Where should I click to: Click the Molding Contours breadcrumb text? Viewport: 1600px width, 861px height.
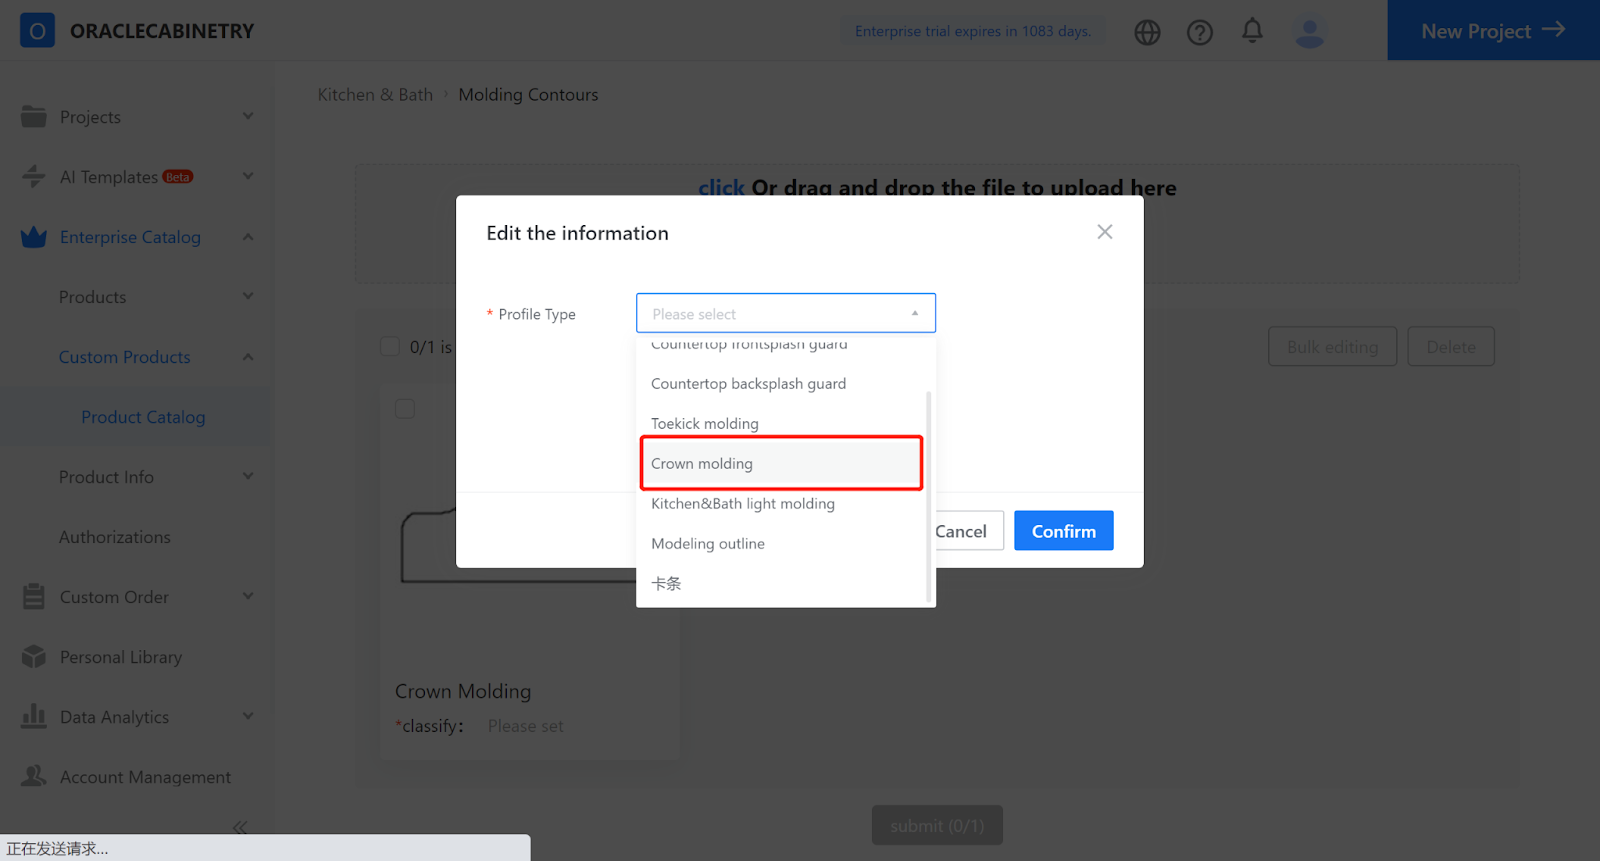point(528,95)
